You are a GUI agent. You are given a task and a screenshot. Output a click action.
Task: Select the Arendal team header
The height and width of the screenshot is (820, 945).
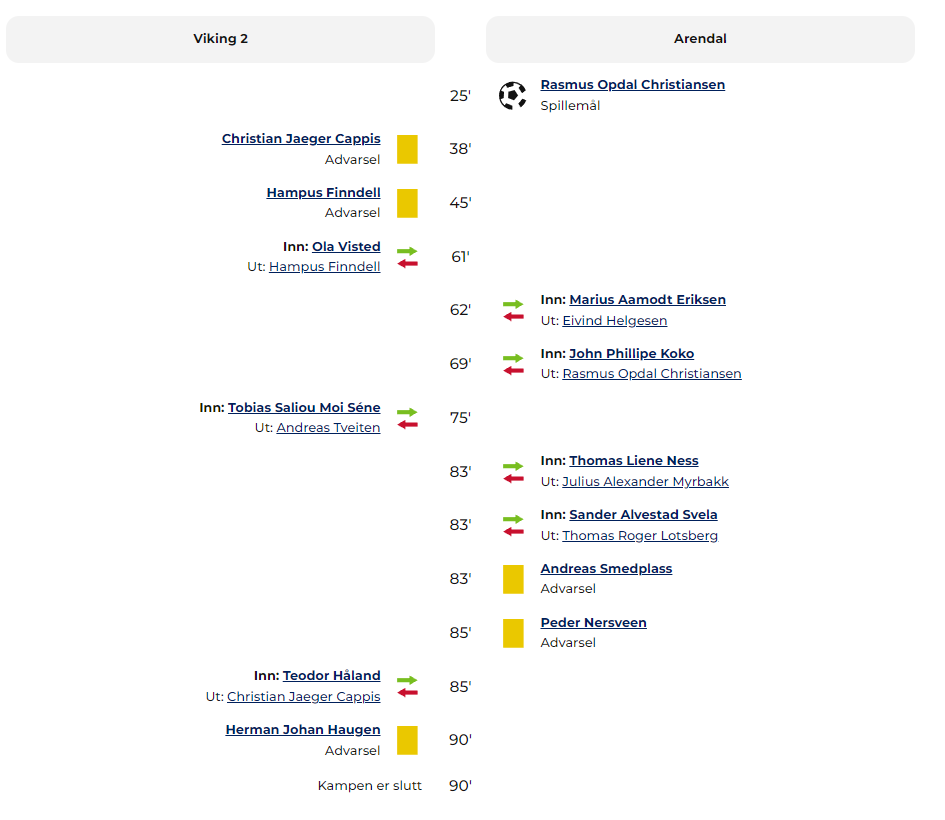tap(700, 39)
